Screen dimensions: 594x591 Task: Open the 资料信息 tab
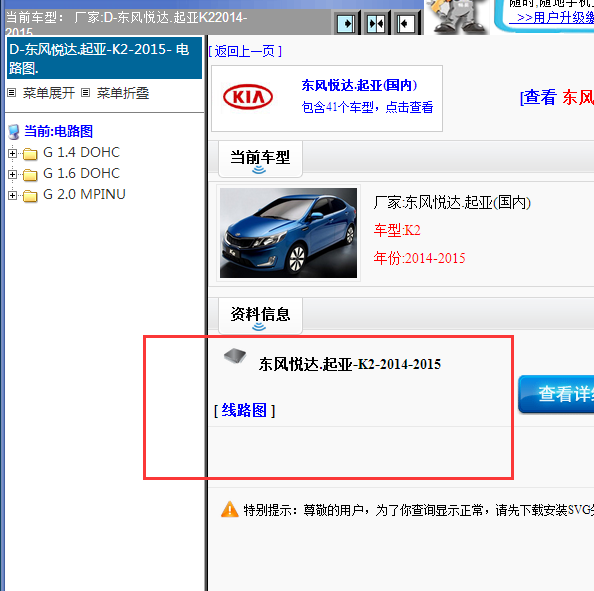[260, 315]
